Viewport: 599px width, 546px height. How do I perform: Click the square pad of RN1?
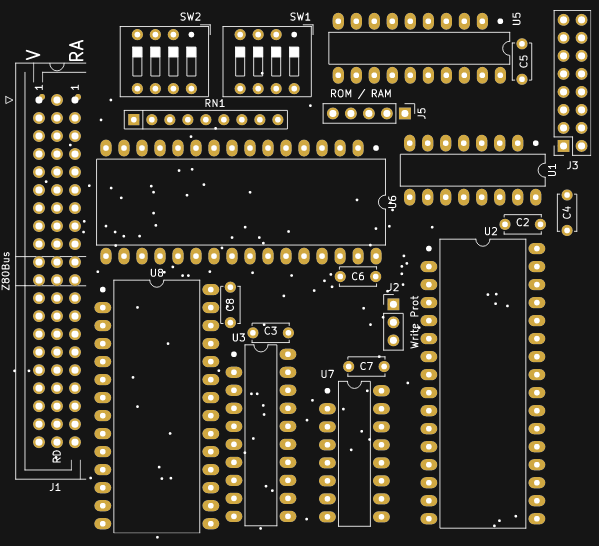[x=133, y=120]
